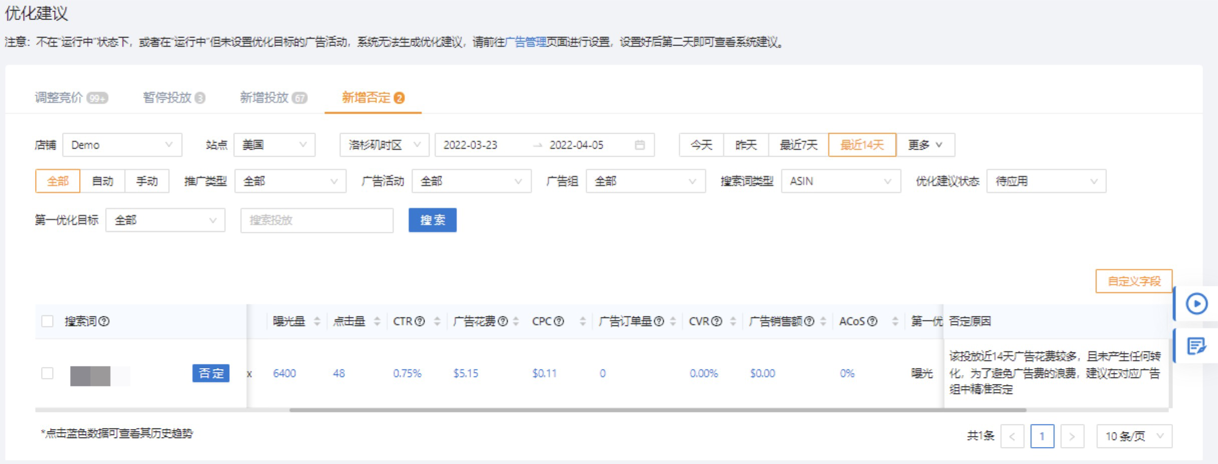Switch to 调整竞价 tab
Screen dimensions: 1218x464
71,98
